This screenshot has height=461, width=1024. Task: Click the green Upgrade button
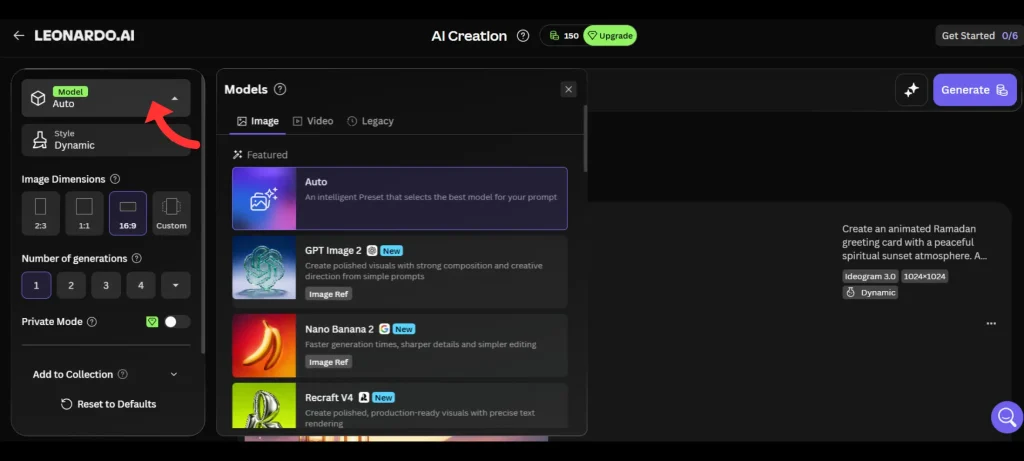tap(610, 36)
